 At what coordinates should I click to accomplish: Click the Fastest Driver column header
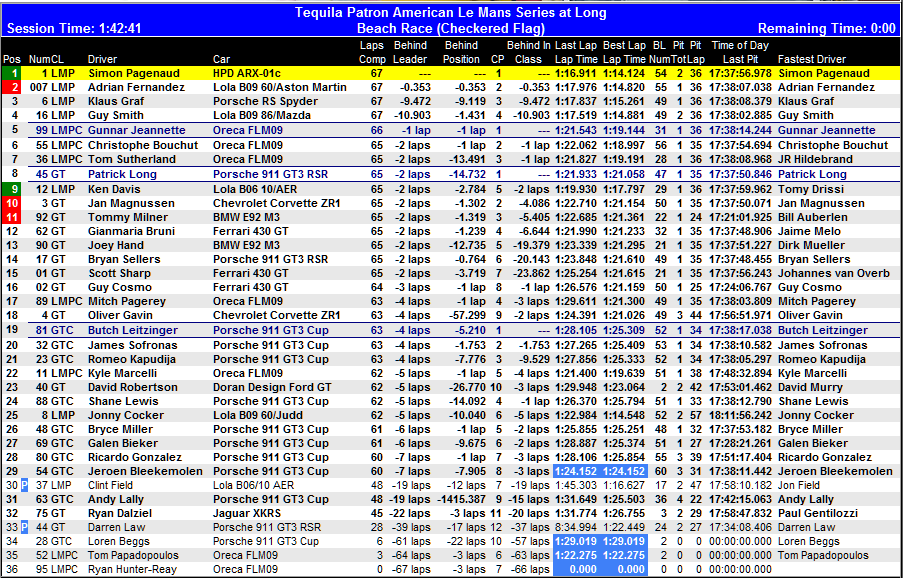[812, 59]
